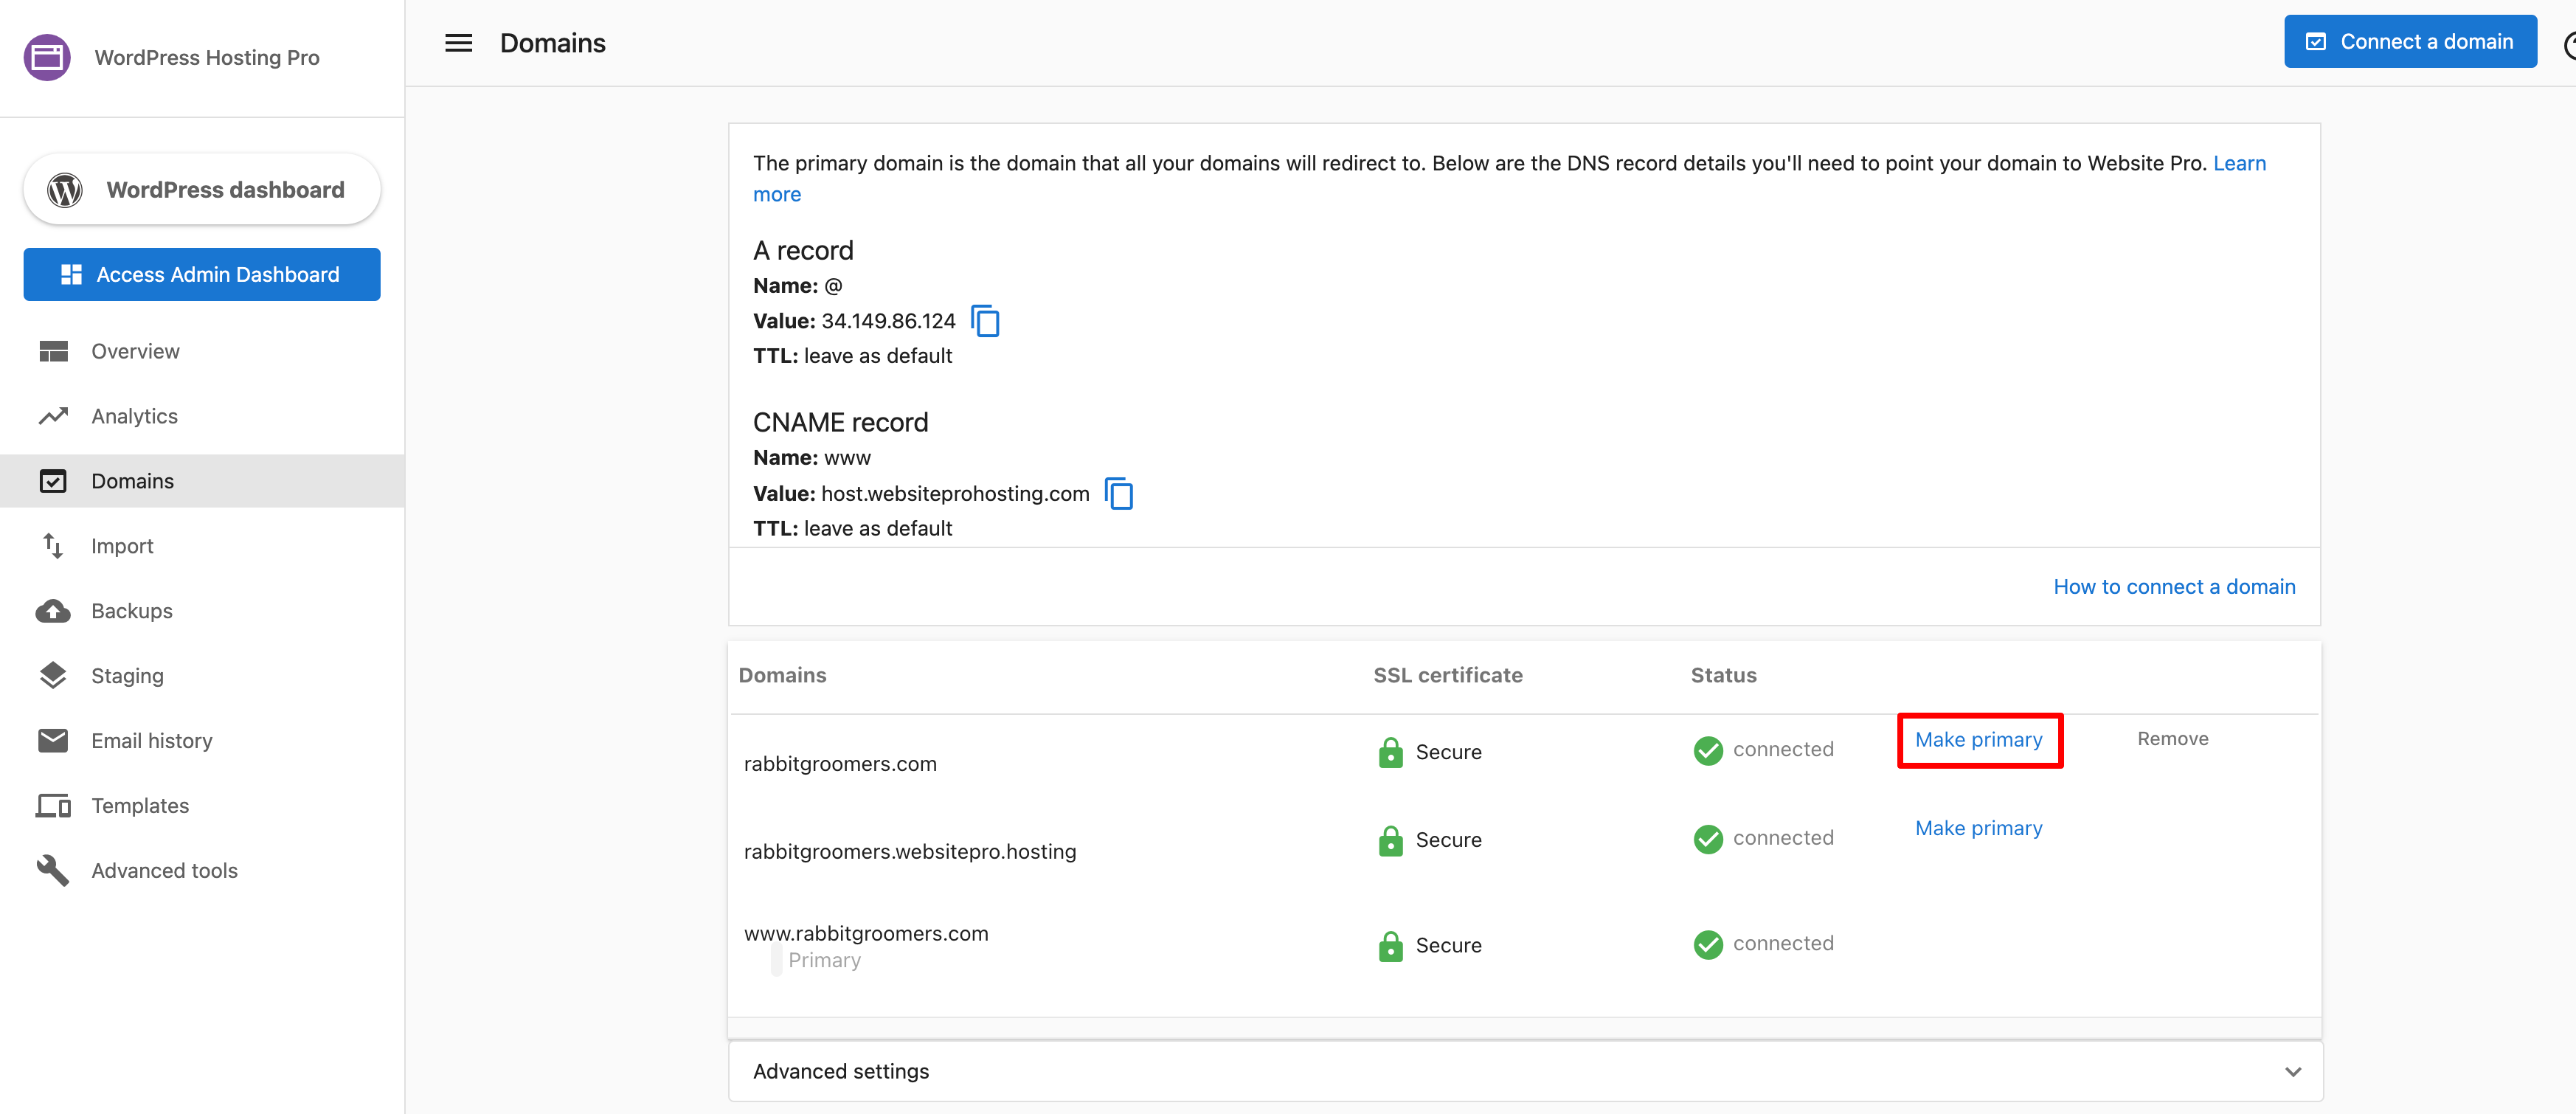The image size is (2576, 1114).
Task: Open How to connect a domain link
Action: [2173, 587]
